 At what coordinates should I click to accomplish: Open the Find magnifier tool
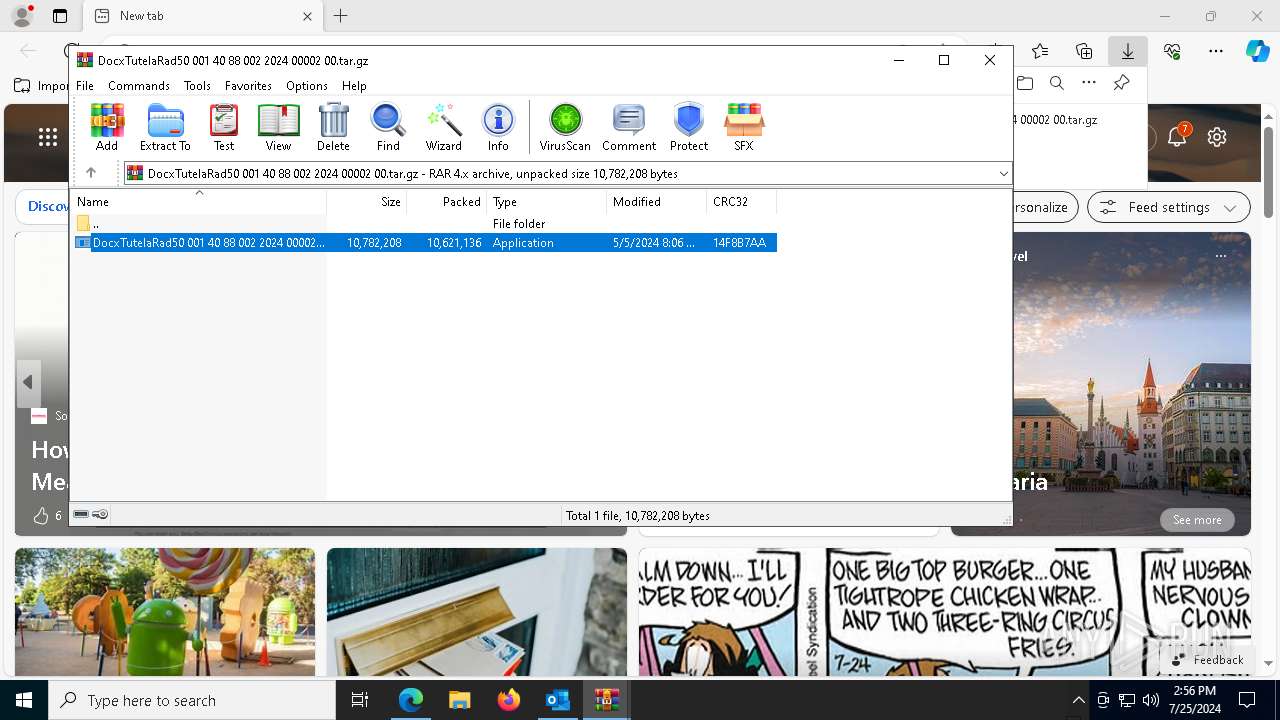(x=388, y=127)
